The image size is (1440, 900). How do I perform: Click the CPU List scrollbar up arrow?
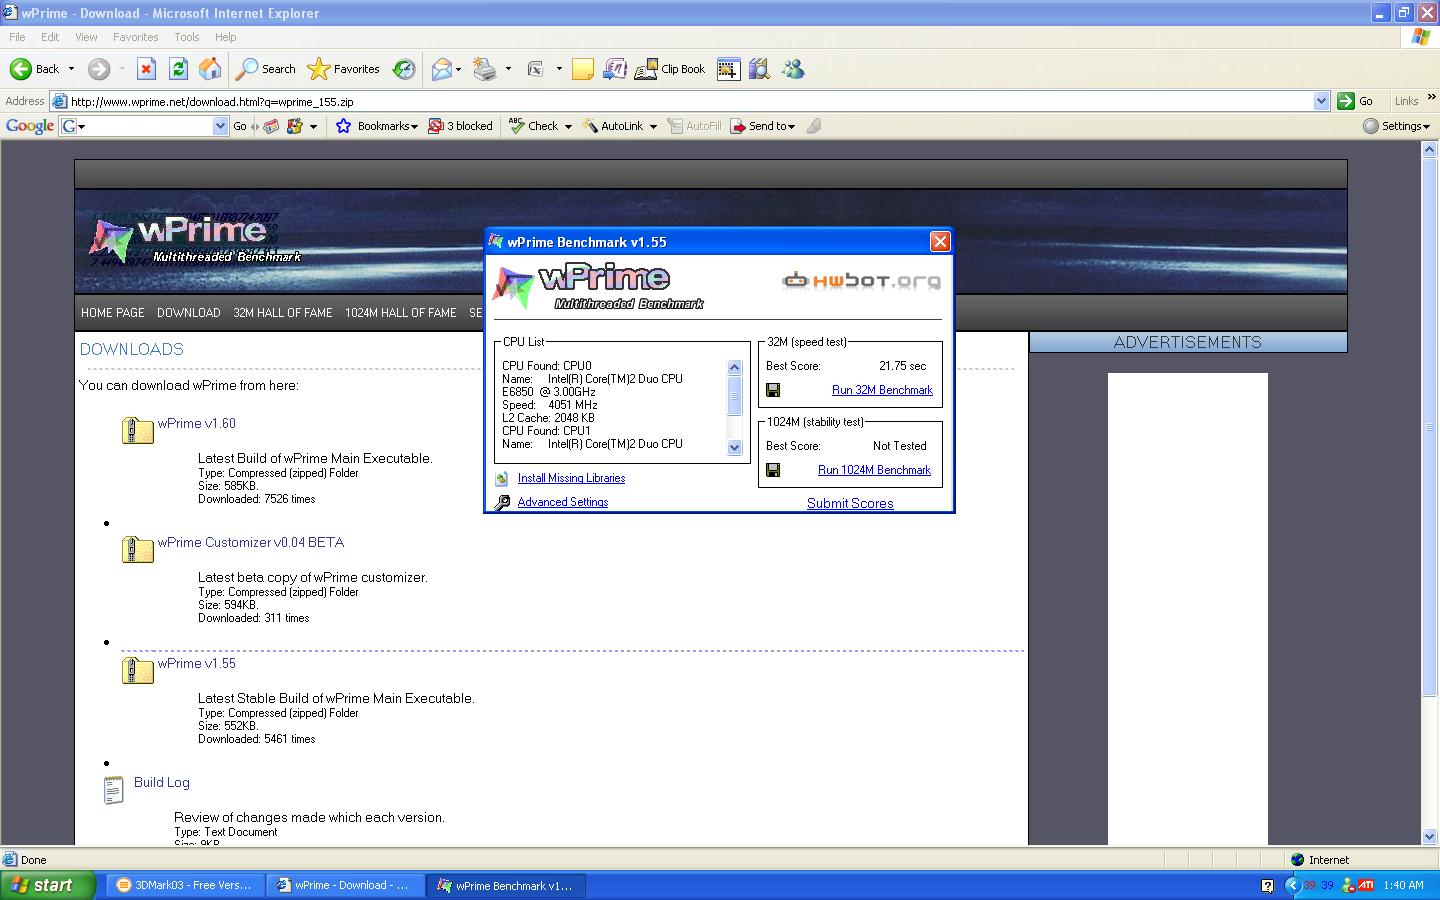(x=735, y=367)
